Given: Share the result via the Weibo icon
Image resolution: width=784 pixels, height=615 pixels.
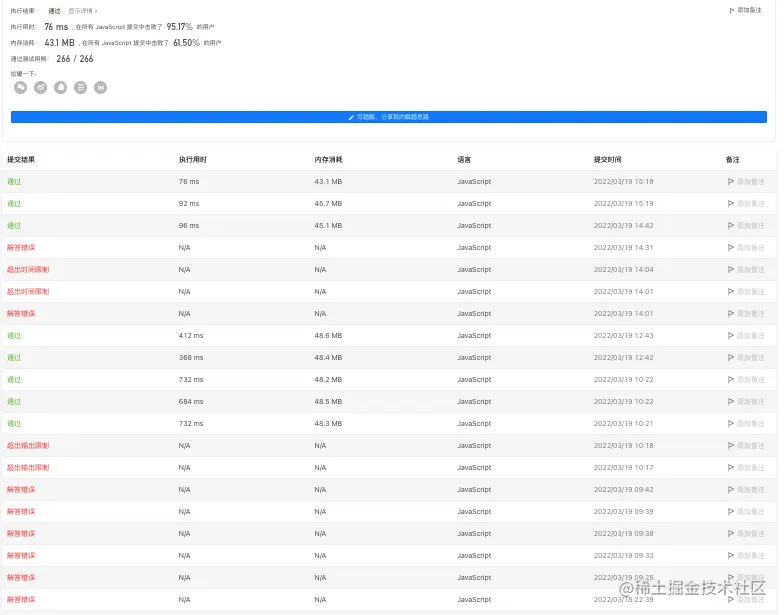Looking at the screenshot, I should [40, 88].
